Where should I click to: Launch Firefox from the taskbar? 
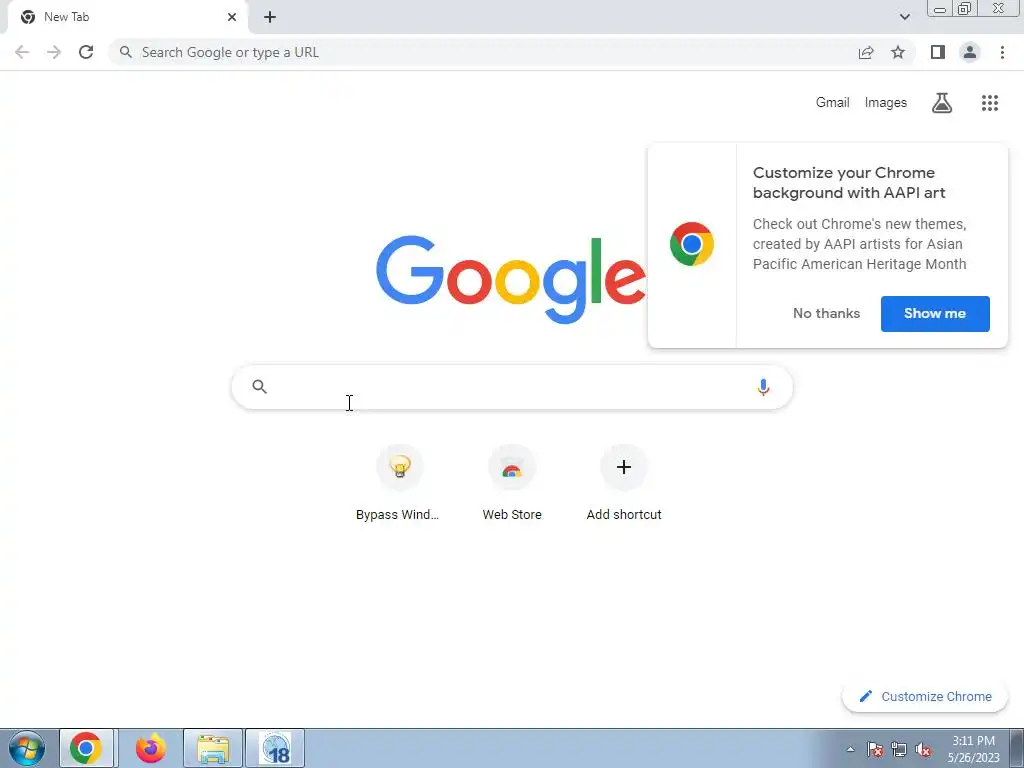(150, 748)
